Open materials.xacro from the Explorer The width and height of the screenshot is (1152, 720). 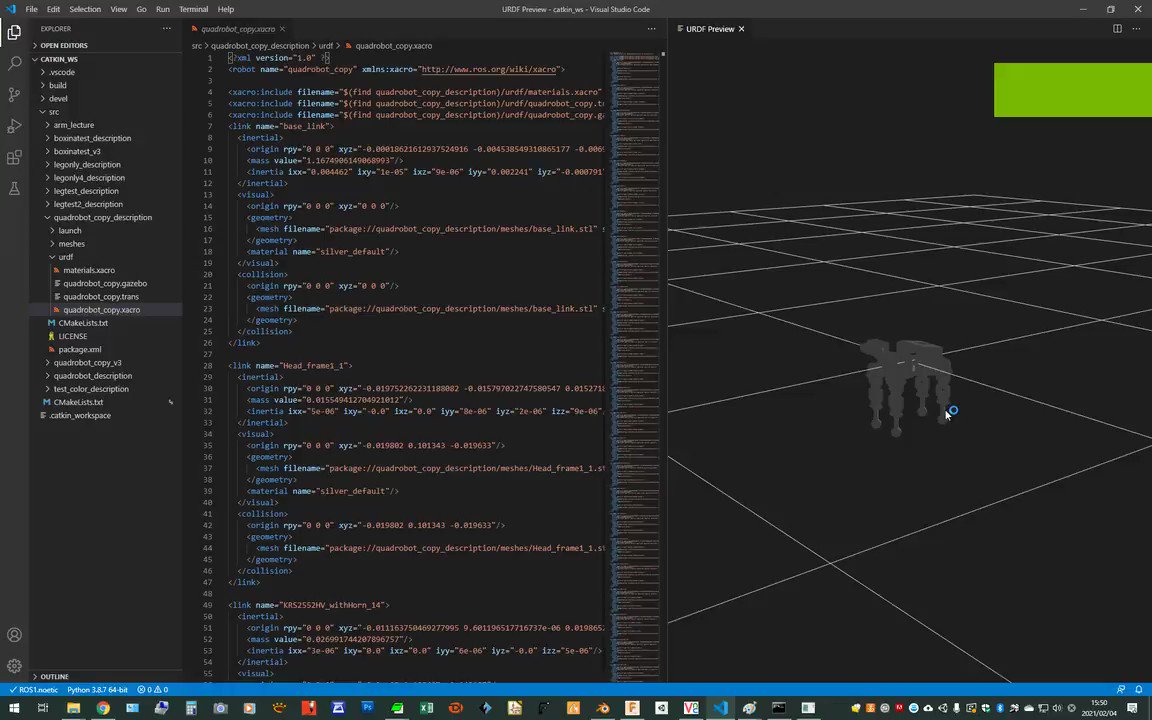(x=89, y=270)
